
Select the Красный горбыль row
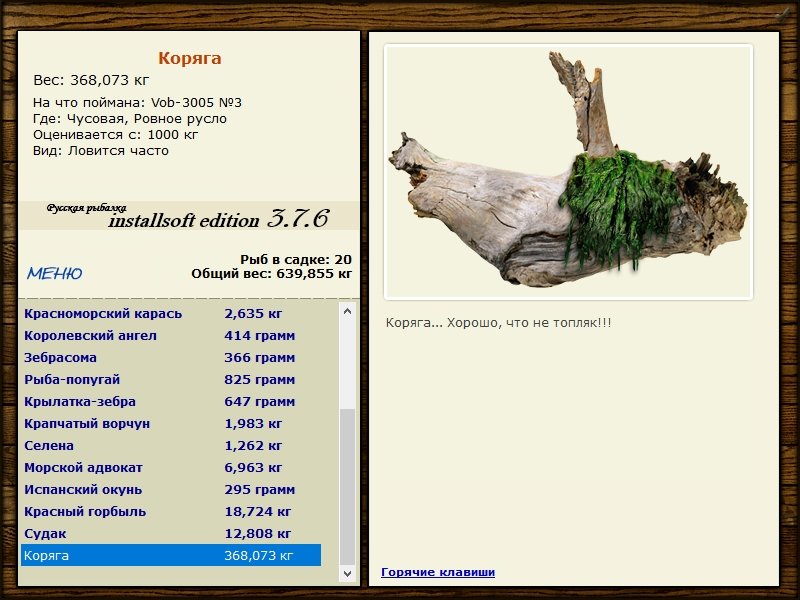click(x=171, y=511)
